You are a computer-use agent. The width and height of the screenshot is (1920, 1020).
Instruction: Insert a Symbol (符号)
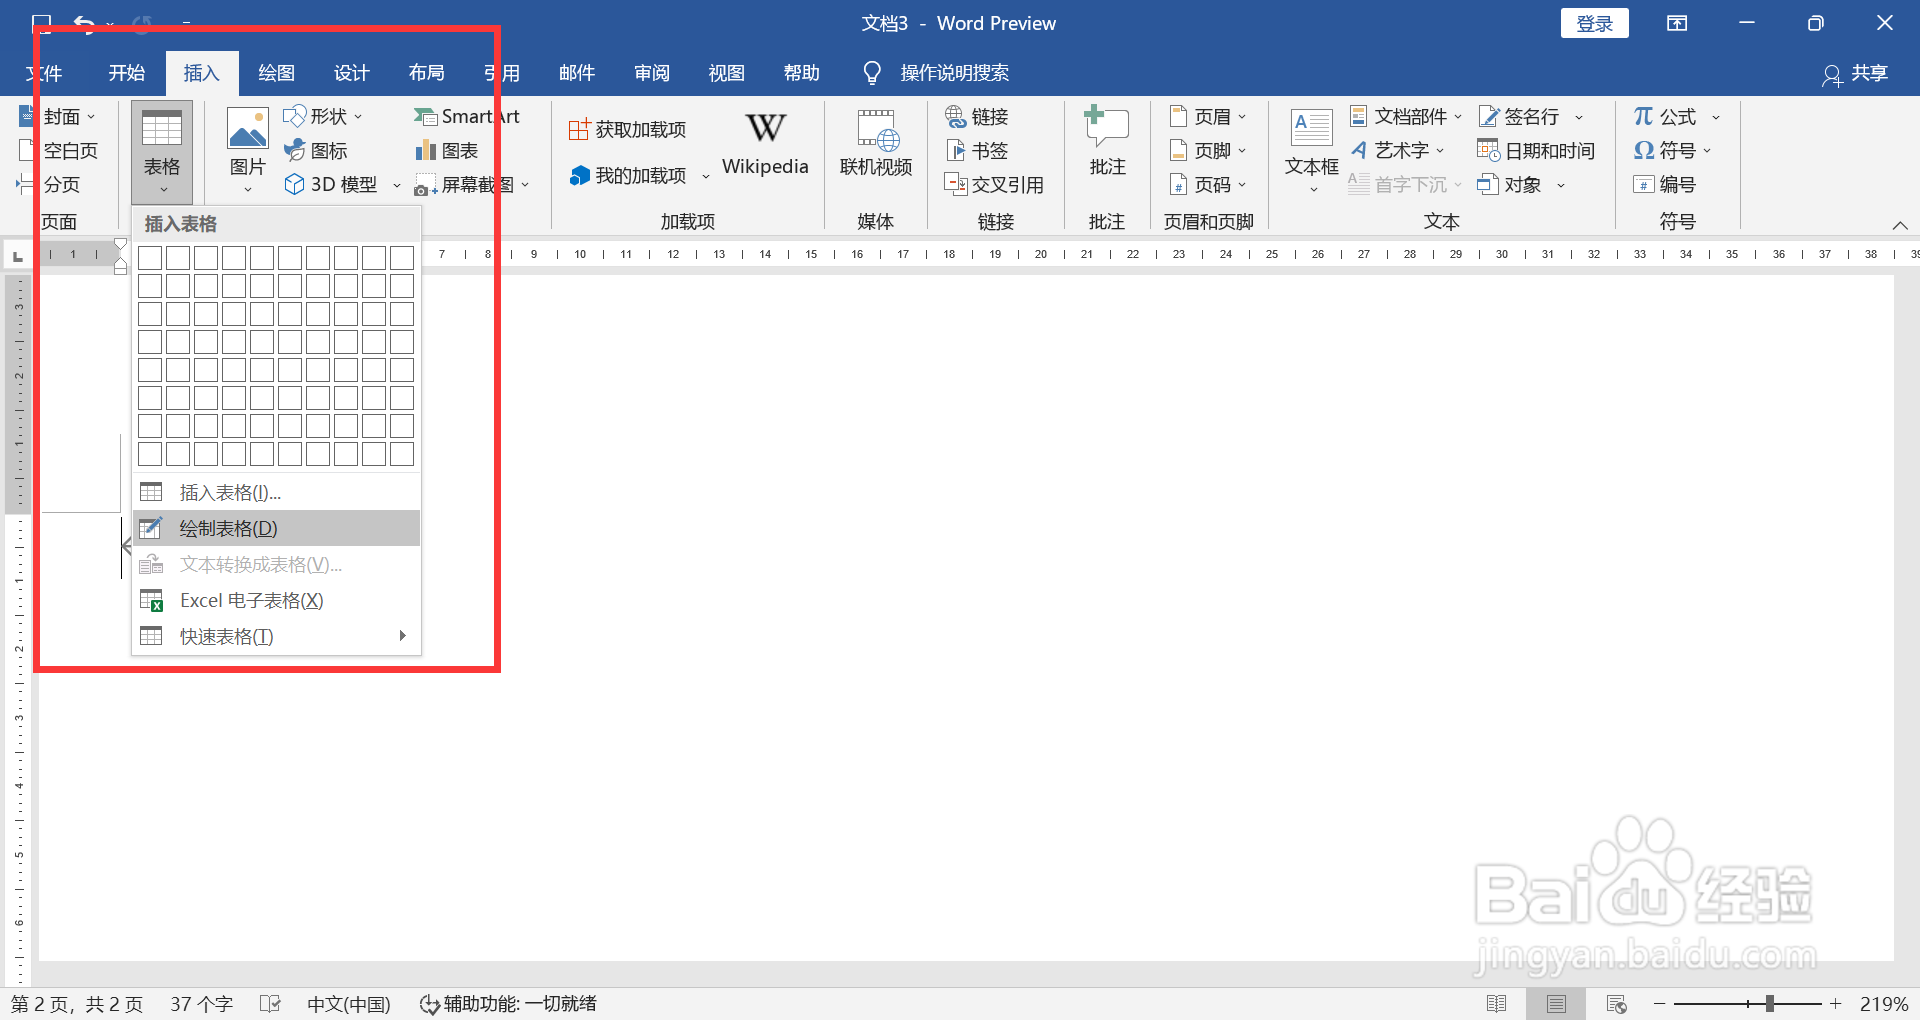[x=1673, y=151]
